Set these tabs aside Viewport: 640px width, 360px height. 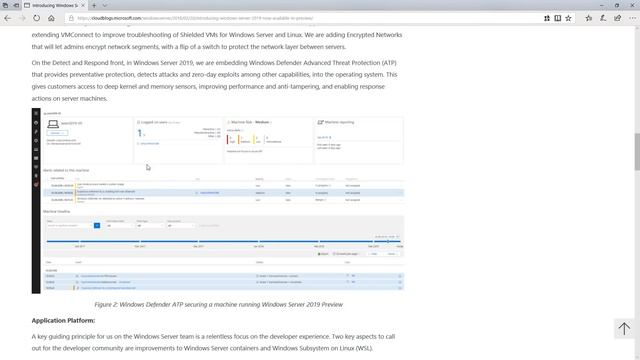click(x=16, y=5)
